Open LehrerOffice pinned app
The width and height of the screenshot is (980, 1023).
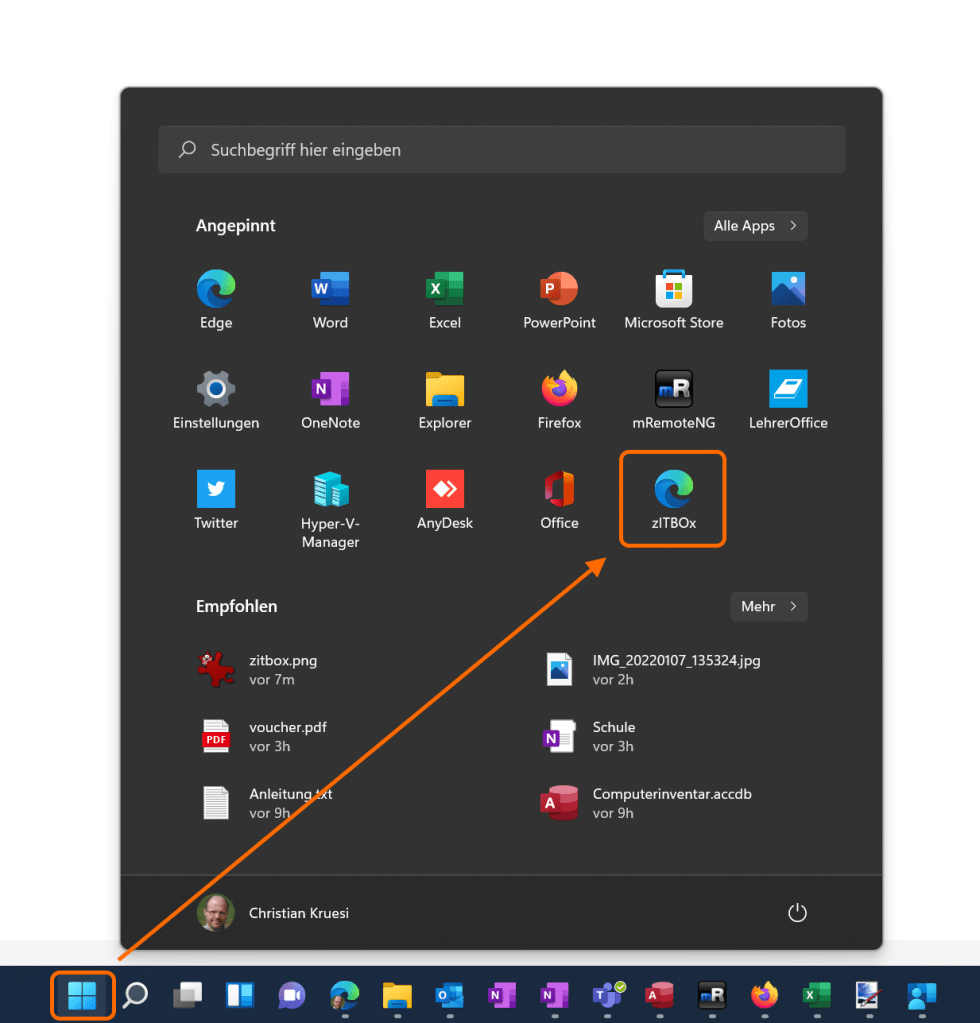click(788, 399)
